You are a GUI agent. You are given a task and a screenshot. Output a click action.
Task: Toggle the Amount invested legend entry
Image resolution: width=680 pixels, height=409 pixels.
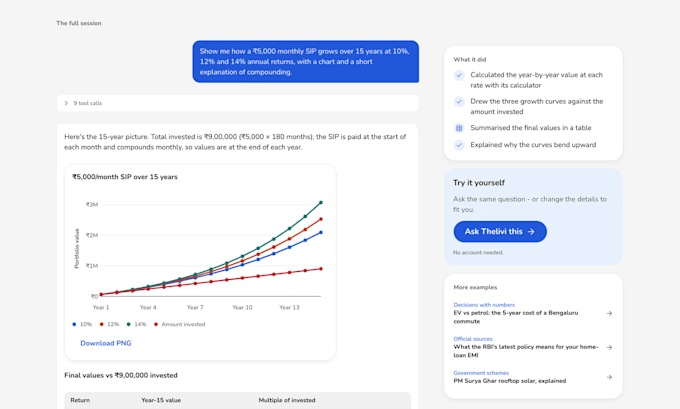click(180, 324)
